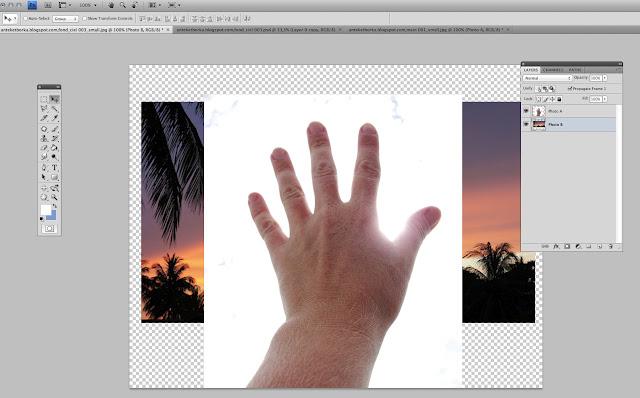Toggle lock all

(x=559, y=99)
